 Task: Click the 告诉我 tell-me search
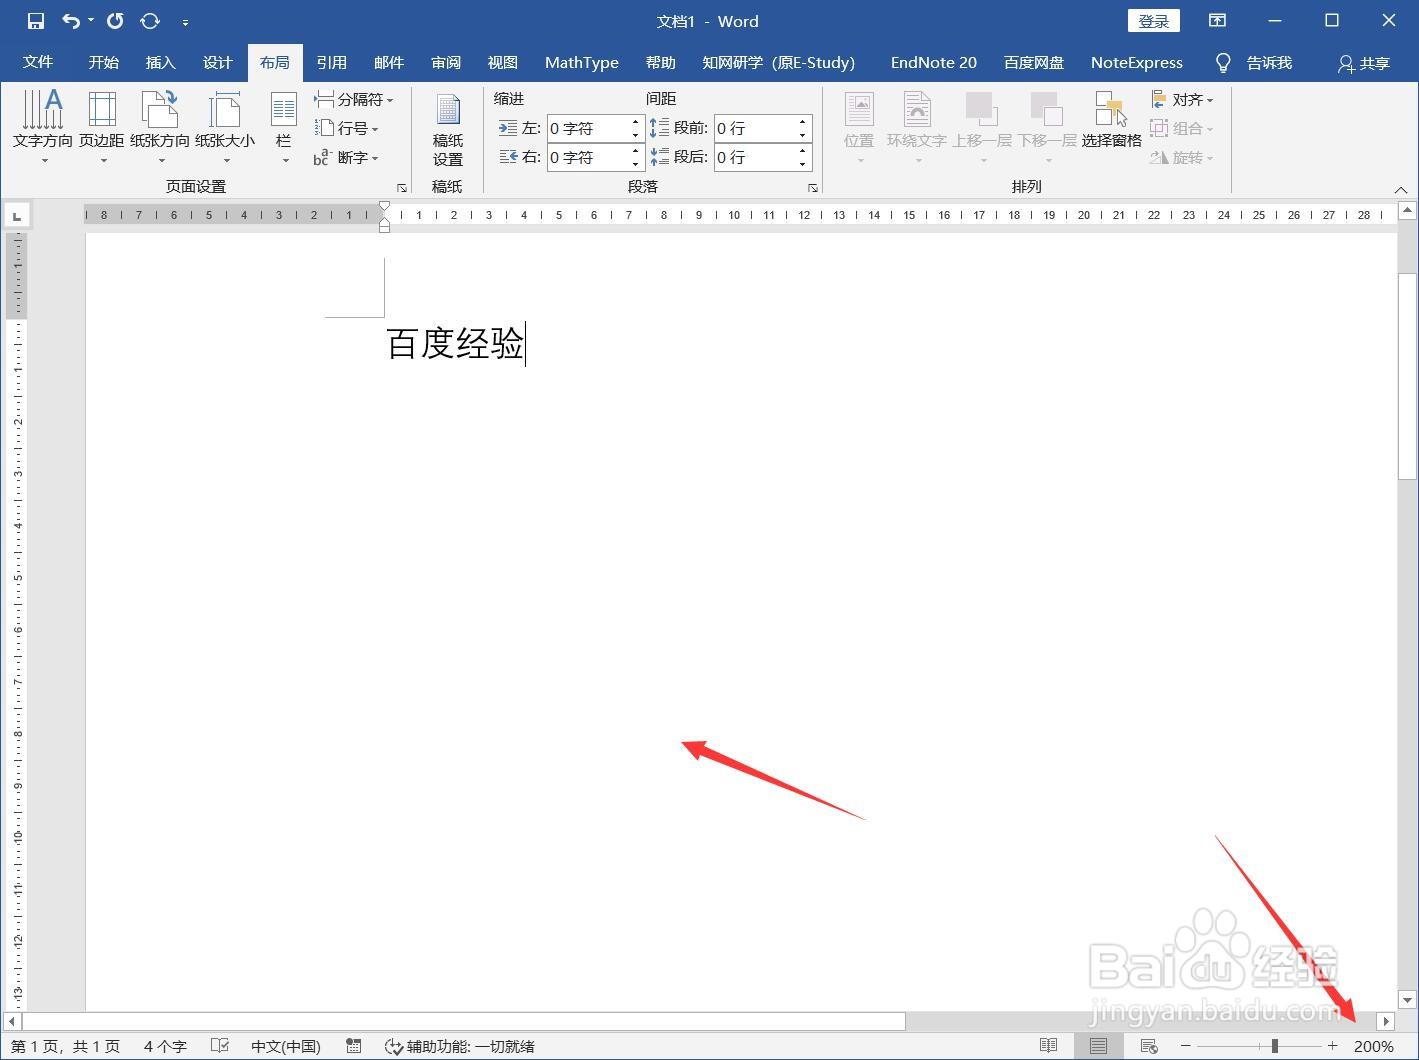(1268, 62)
